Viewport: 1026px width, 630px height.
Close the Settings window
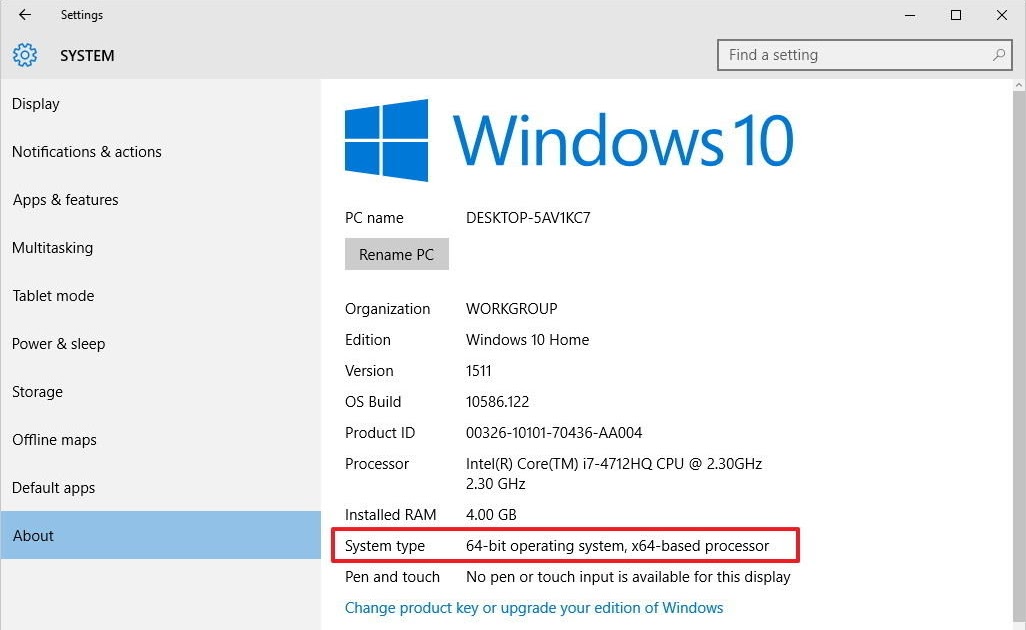click(x=1002, y=15)
